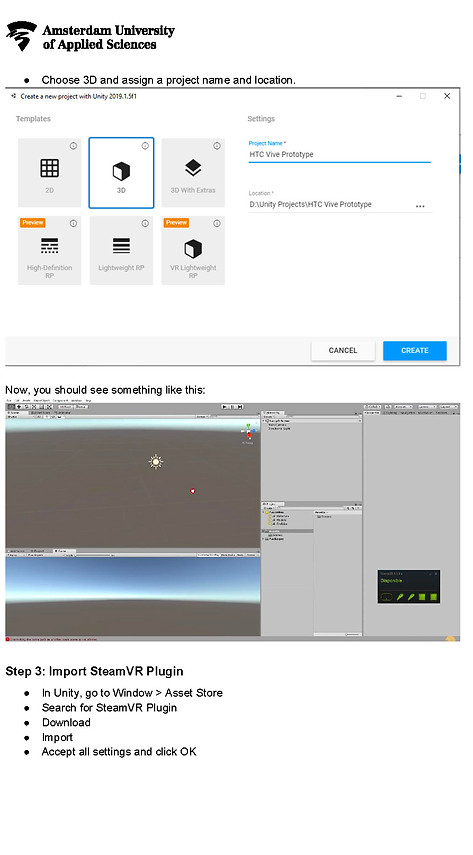Click the headset icon in SteamVR status window
Image resolution: width=473 pixels, height=855 pixels.
[x=386, y=597]
